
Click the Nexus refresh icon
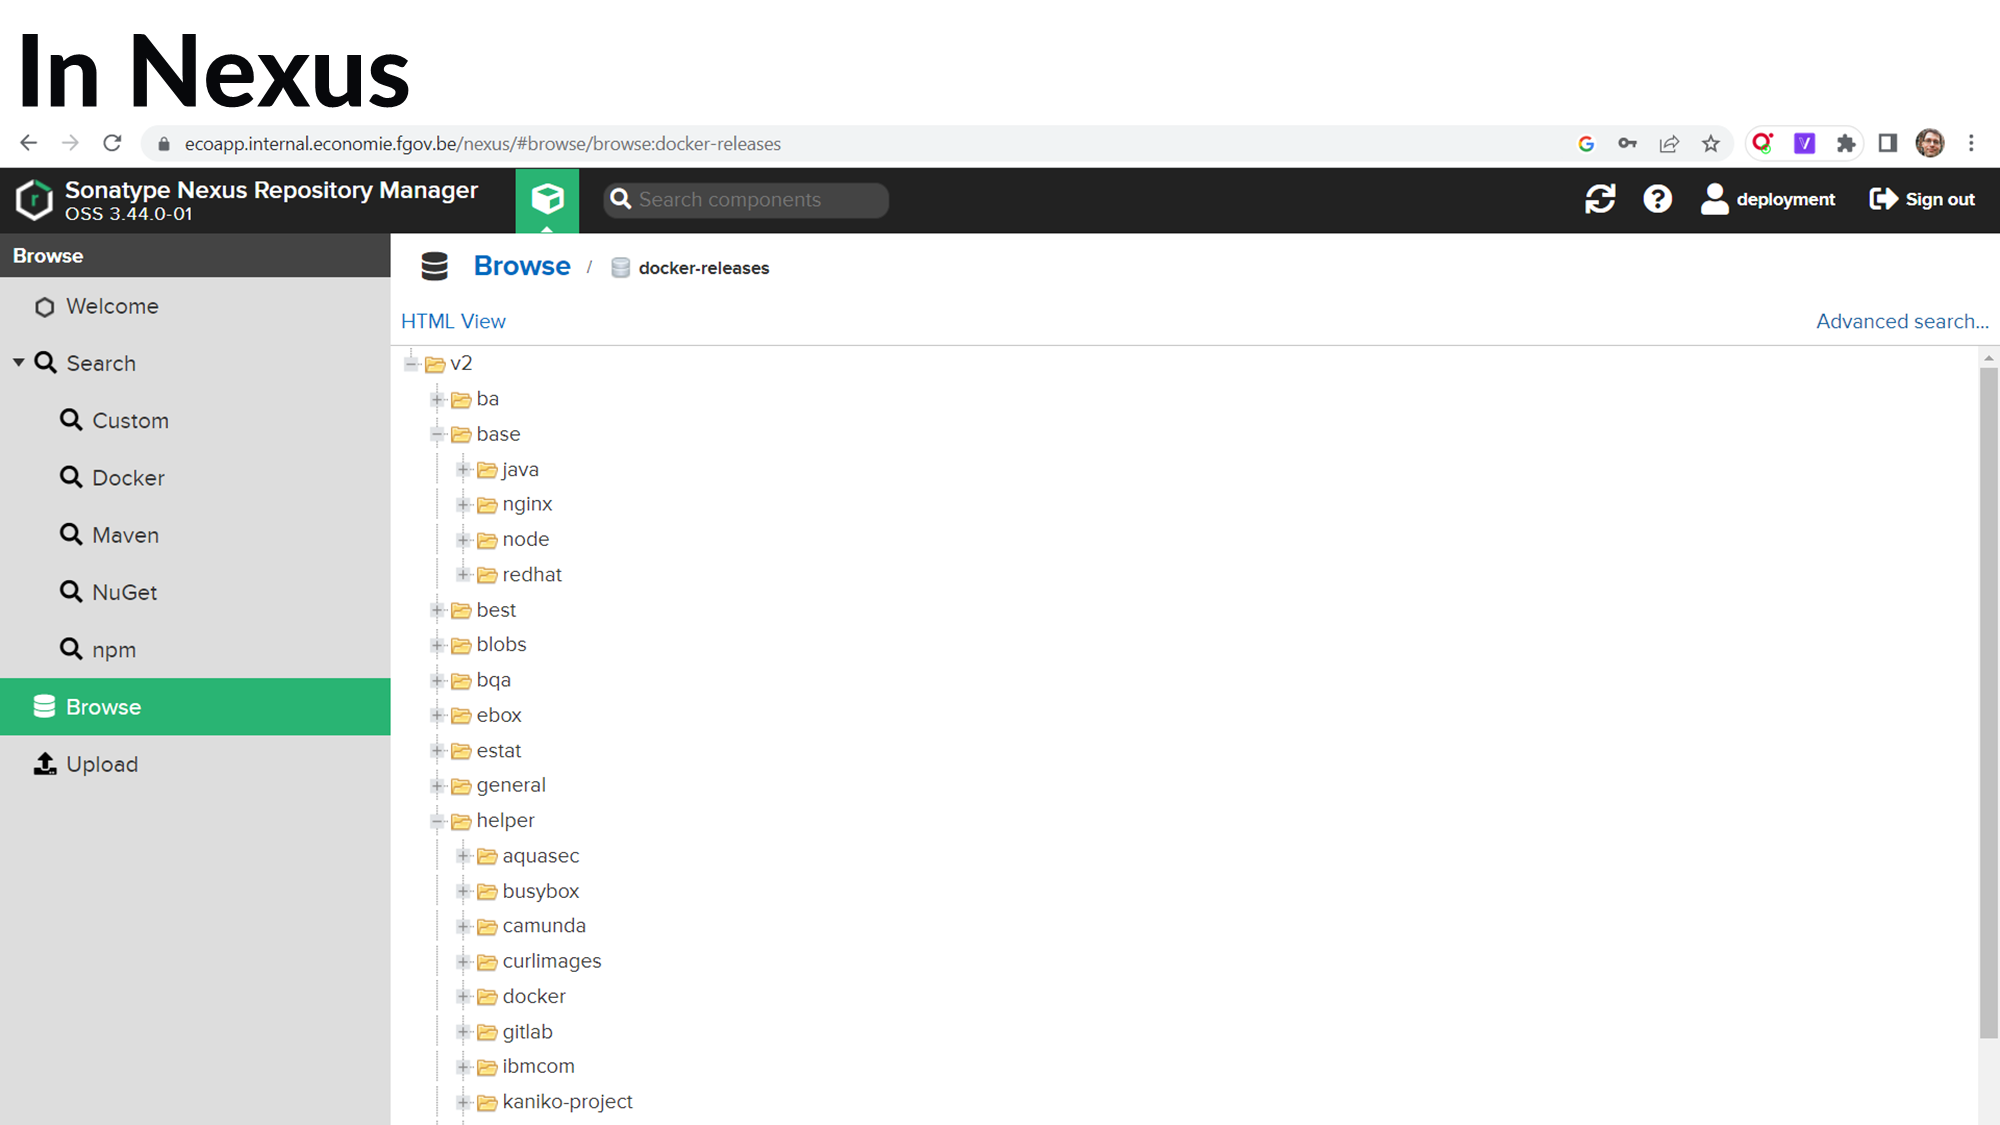point(1600,199)
